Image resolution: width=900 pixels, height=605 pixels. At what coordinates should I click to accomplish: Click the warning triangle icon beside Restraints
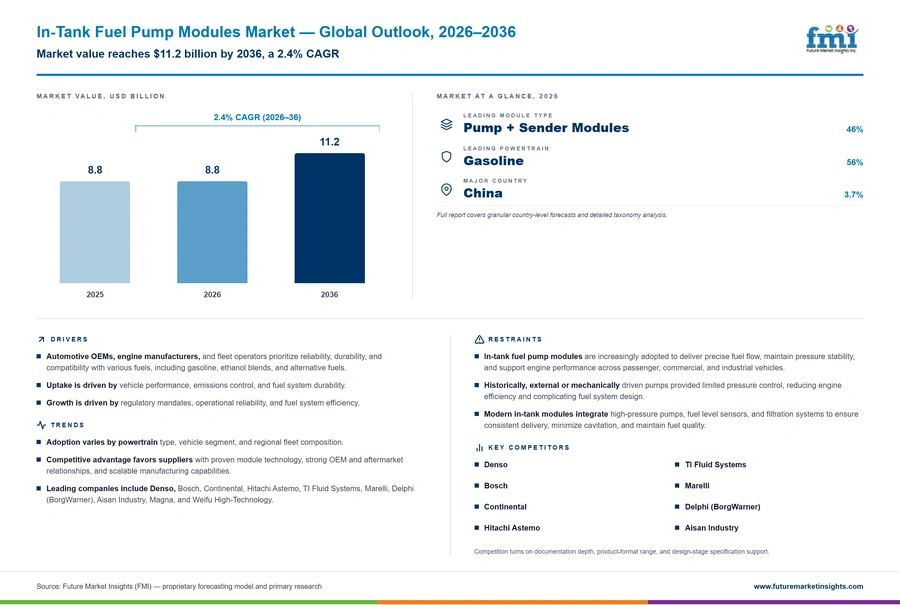click(x=479, y=339)
